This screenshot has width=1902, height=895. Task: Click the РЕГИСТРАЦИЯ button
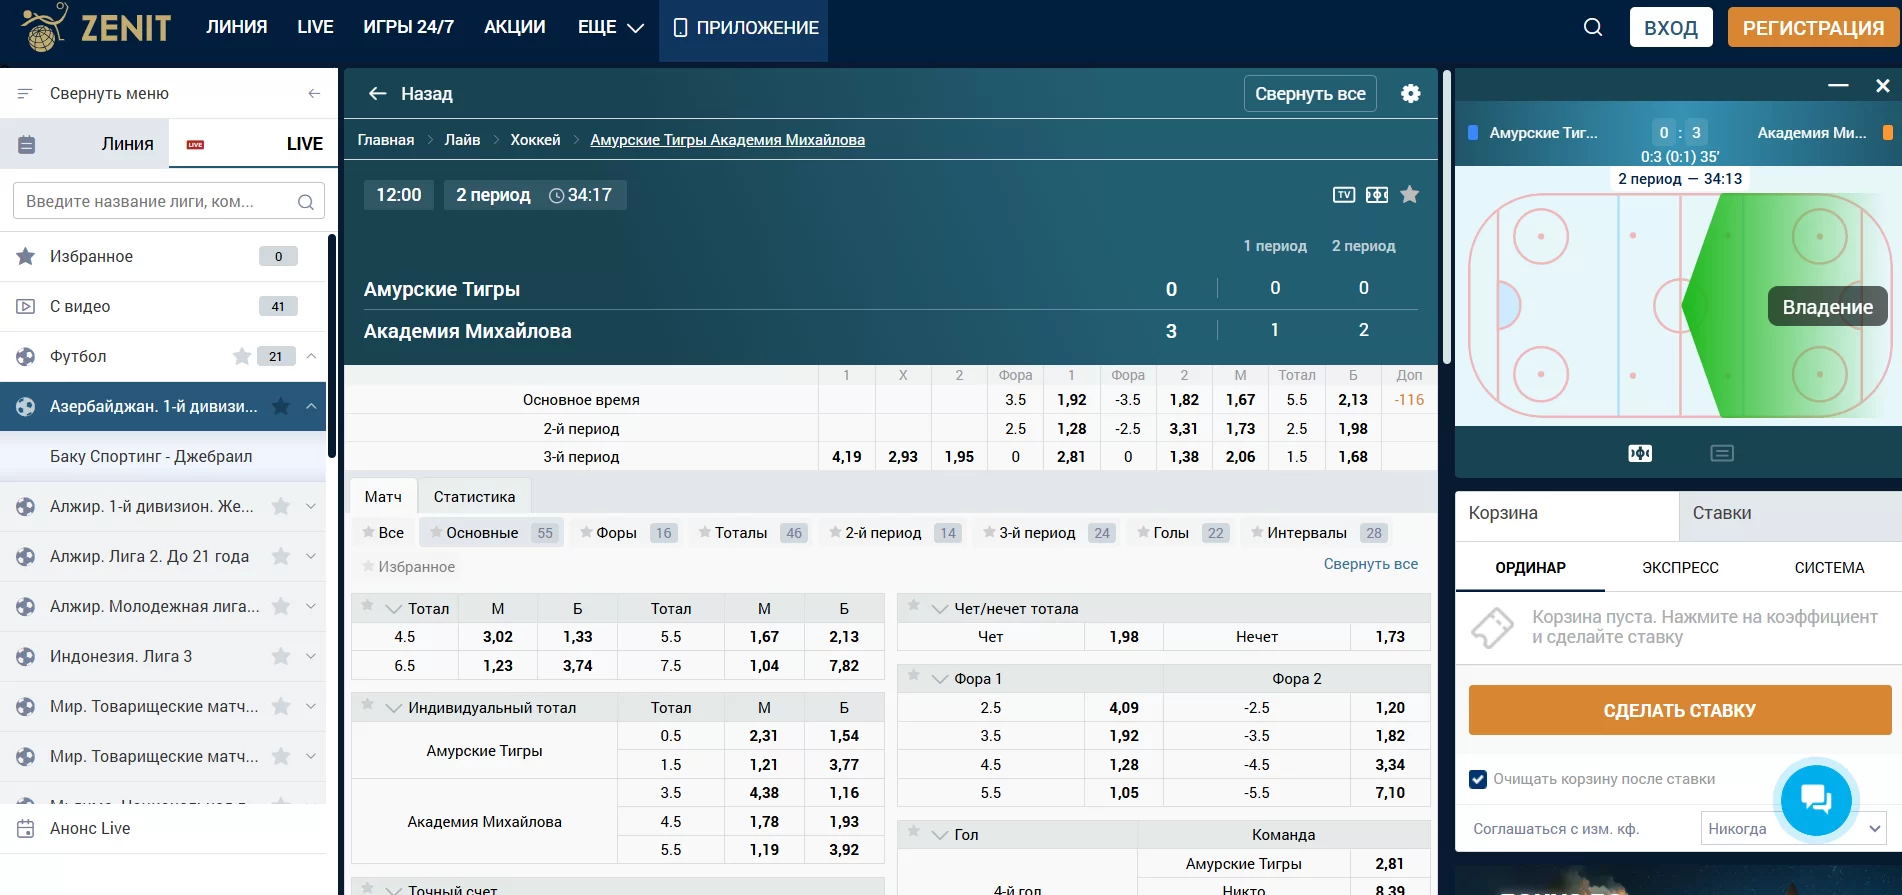point(1812,27)
